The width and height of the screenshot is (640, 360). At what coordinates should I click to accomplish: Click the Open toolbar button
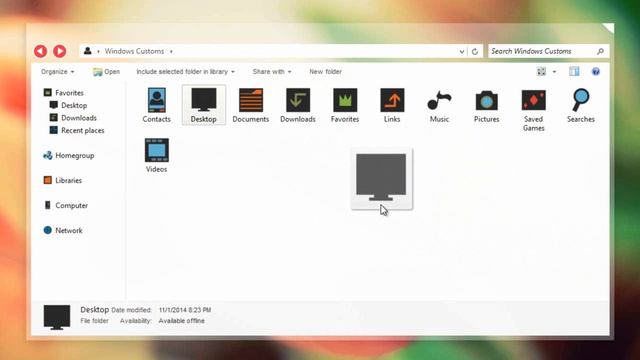(x=107, y=71)
